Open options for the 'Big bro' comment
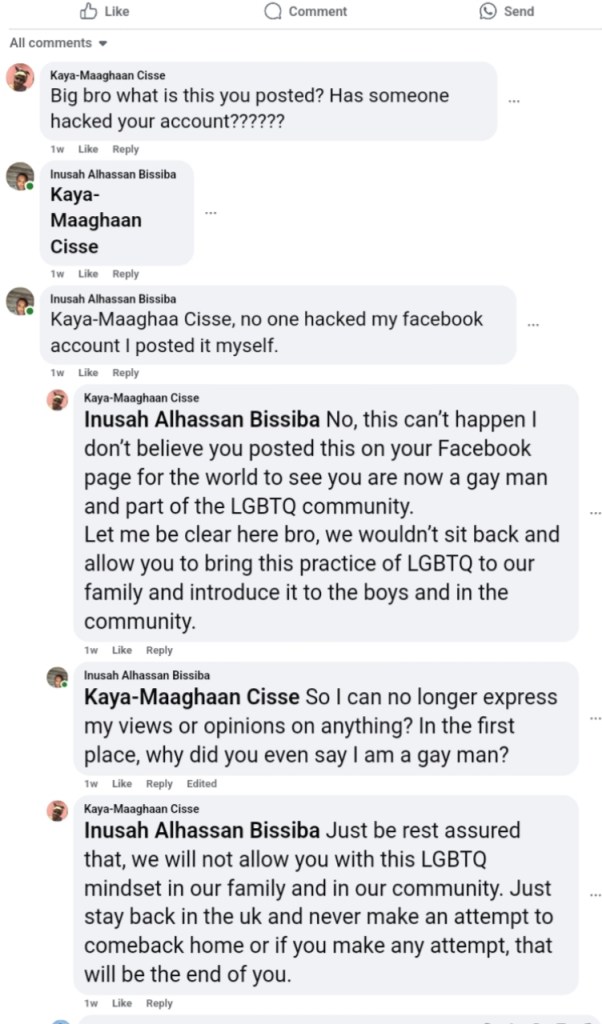 coord(514,101)
